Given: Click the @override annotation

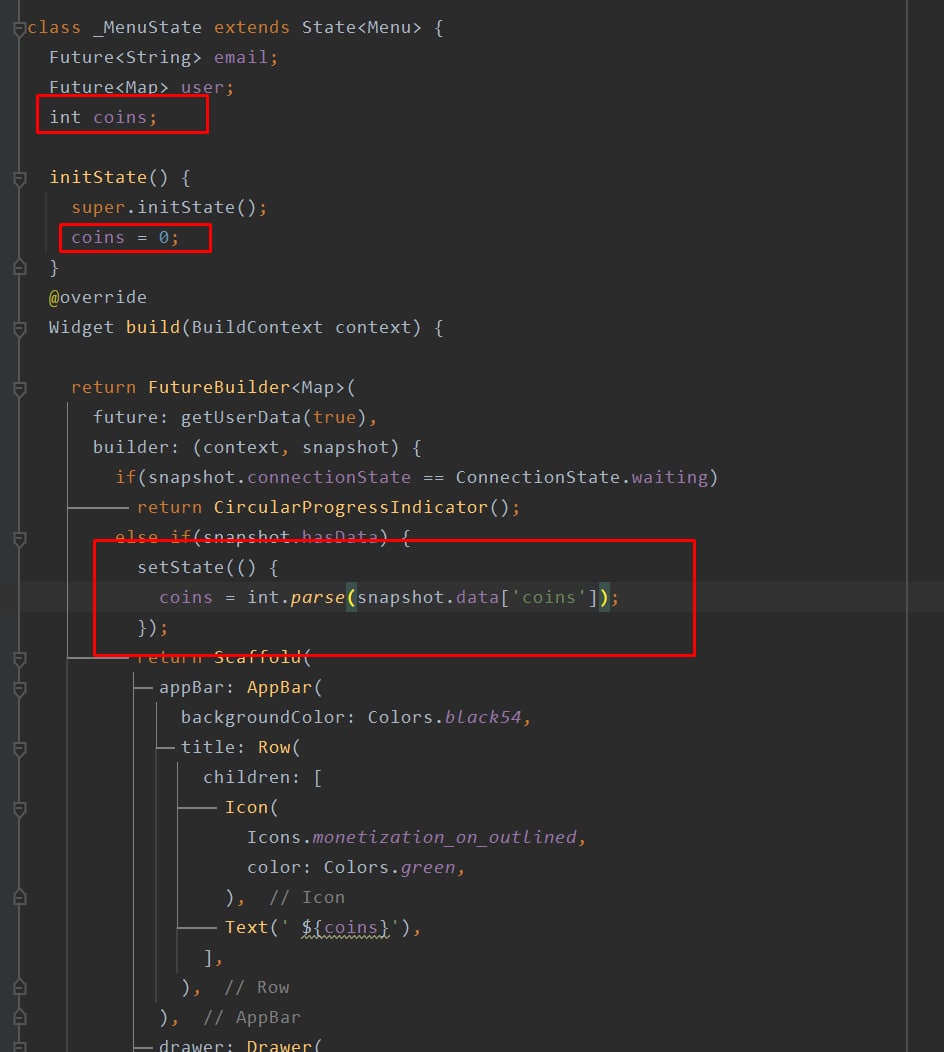Looking at the screenshot, I should [x=98, y=297].
